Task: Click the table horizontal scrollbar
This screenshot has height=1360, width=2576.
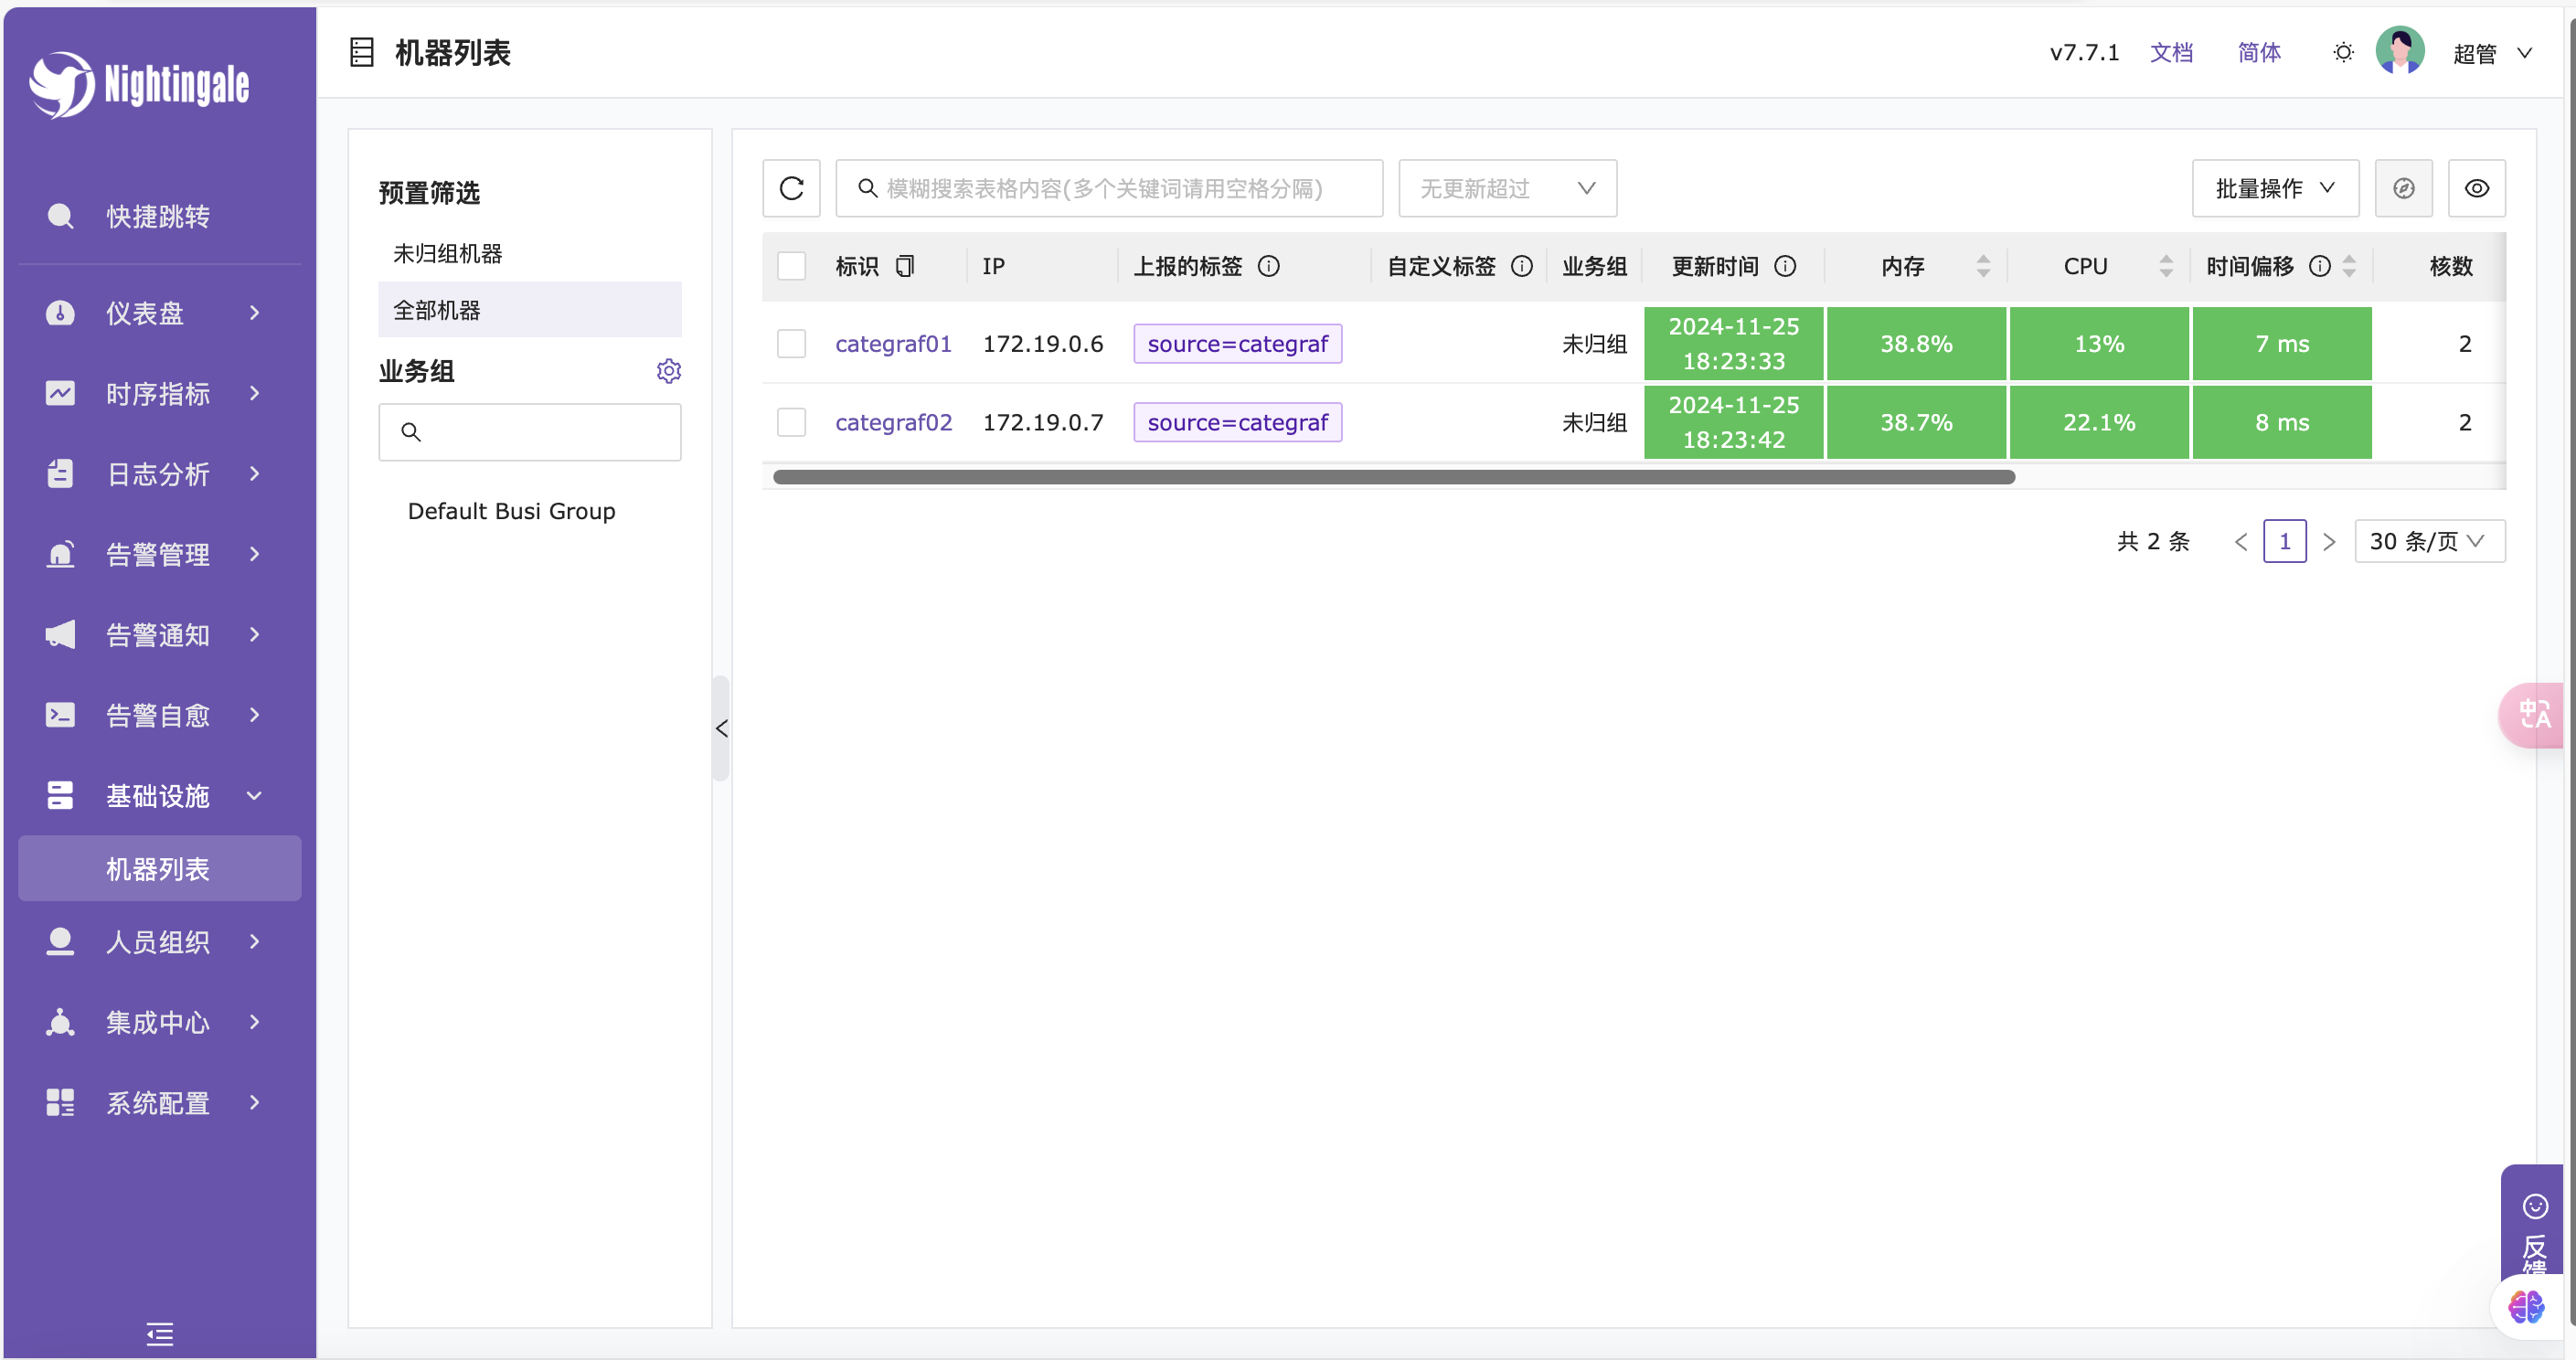Action: coord(1393,477)
